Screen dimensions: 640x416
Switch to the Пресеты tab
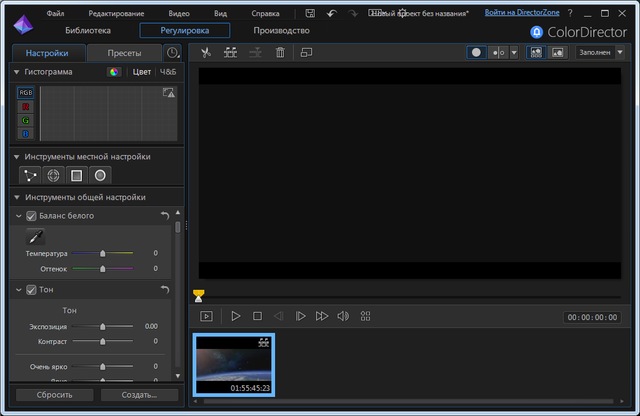point(124,52)
